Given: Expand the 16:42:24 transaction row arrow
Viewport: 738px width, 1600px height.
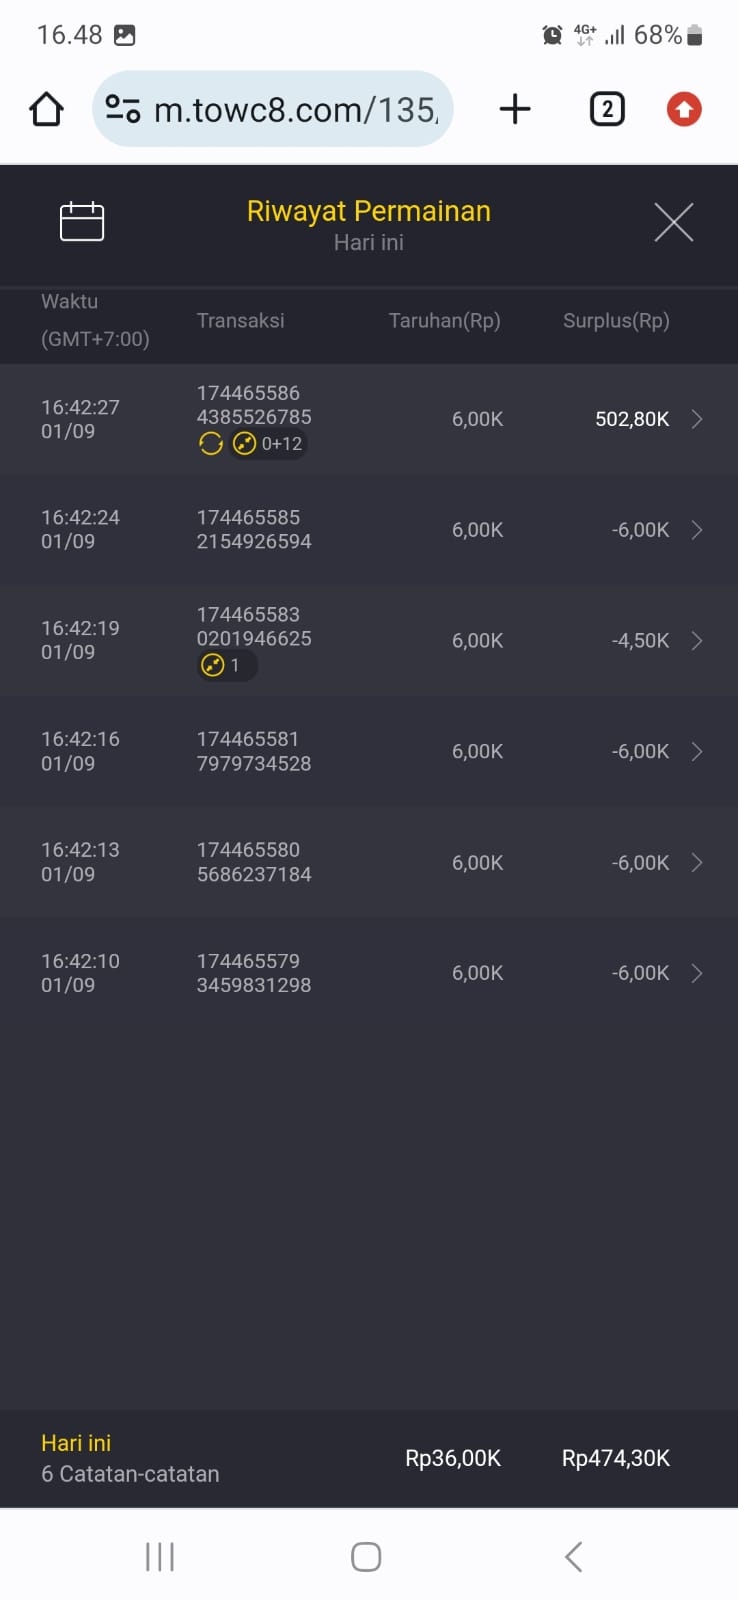Looking at the screenshot, I should point(697,530).
